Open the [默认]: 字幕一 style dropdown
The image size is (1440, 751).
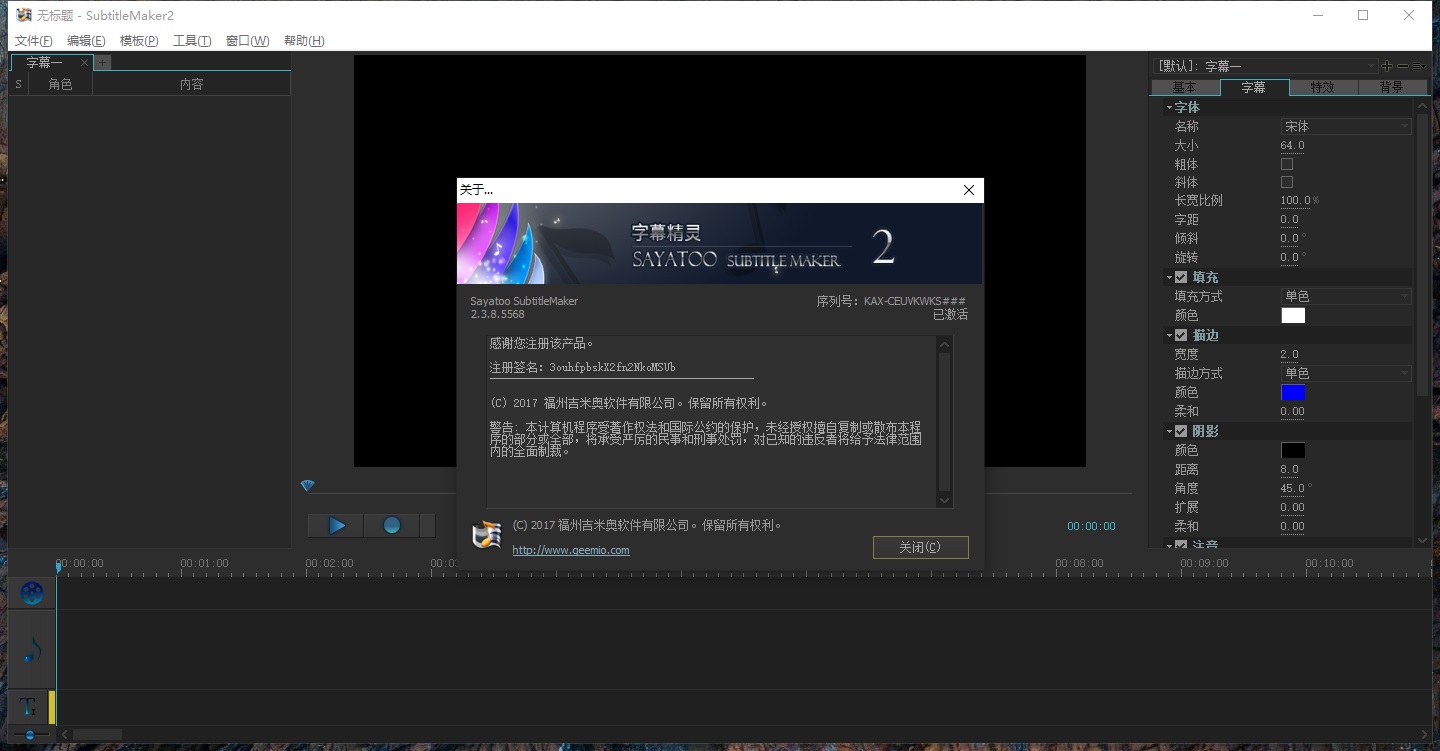click(x=1267, y=66)
